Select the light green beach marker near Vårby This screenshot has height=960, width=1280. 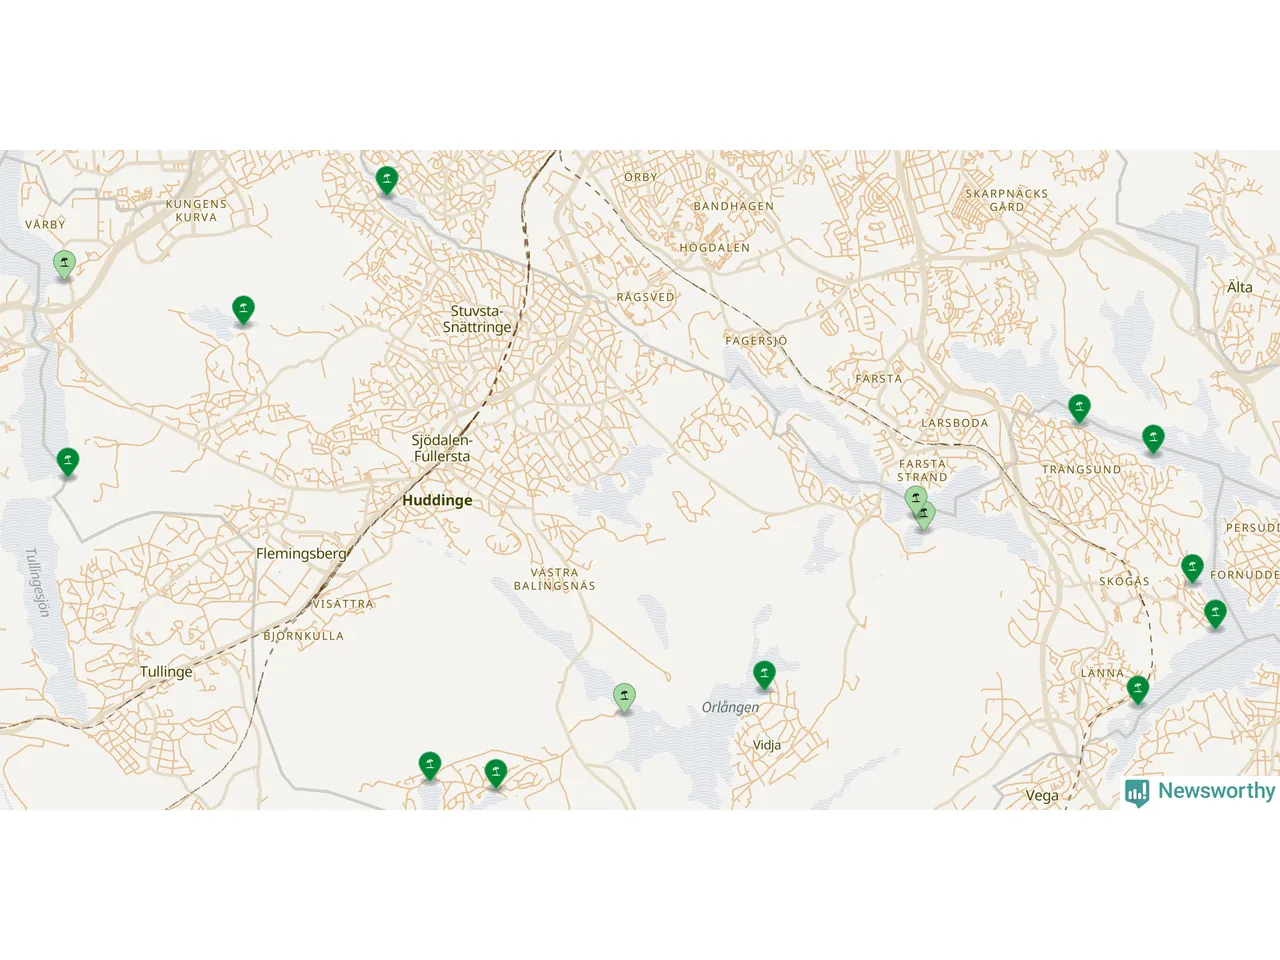tap(64, 265)
